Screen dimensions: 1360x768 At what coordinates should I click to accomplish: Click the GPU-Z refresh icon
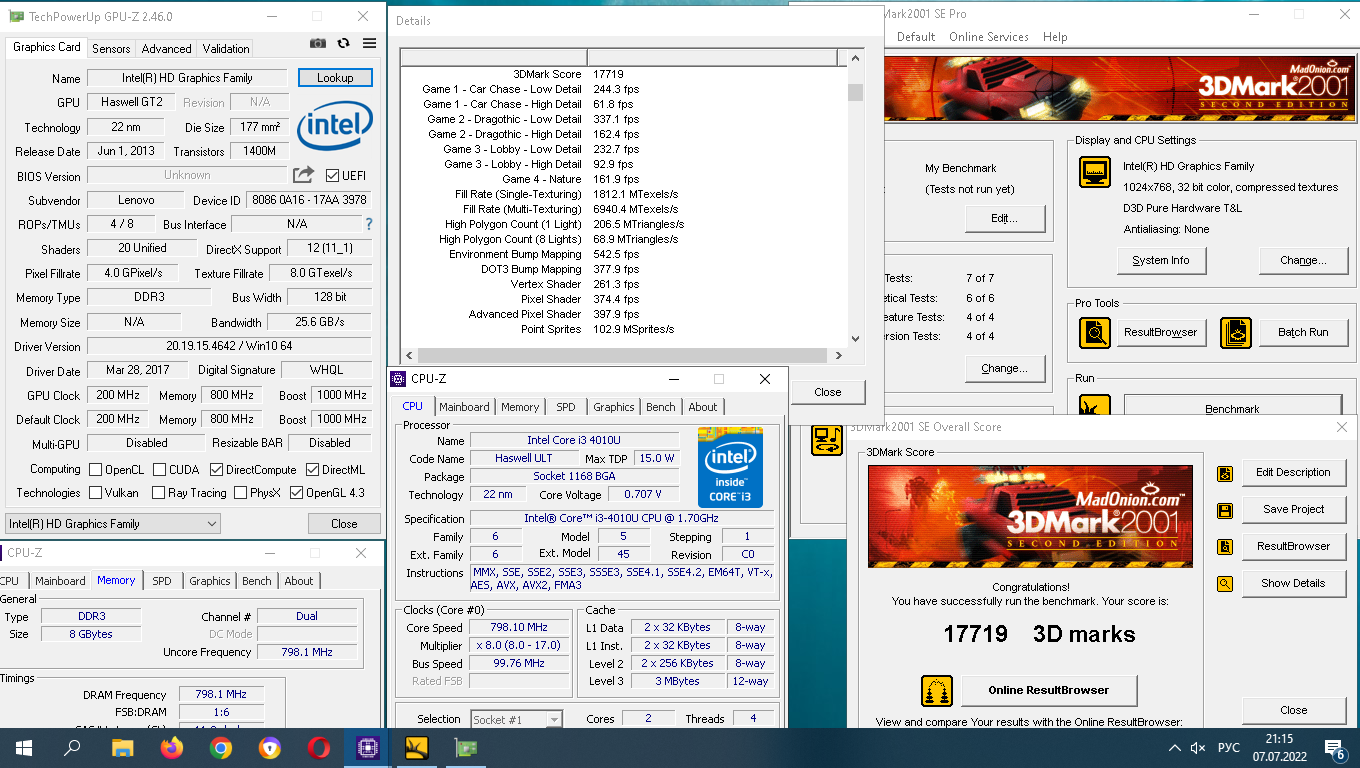point(344,44)
